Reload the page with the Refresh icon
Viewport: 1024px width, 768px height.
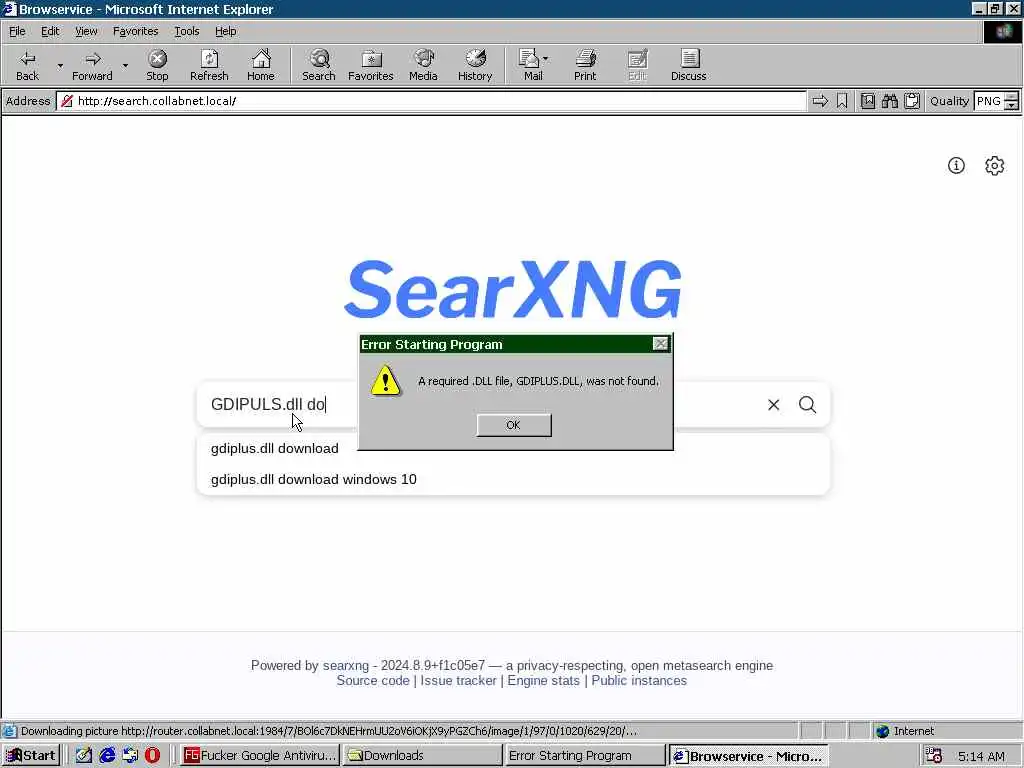point(209,65)
